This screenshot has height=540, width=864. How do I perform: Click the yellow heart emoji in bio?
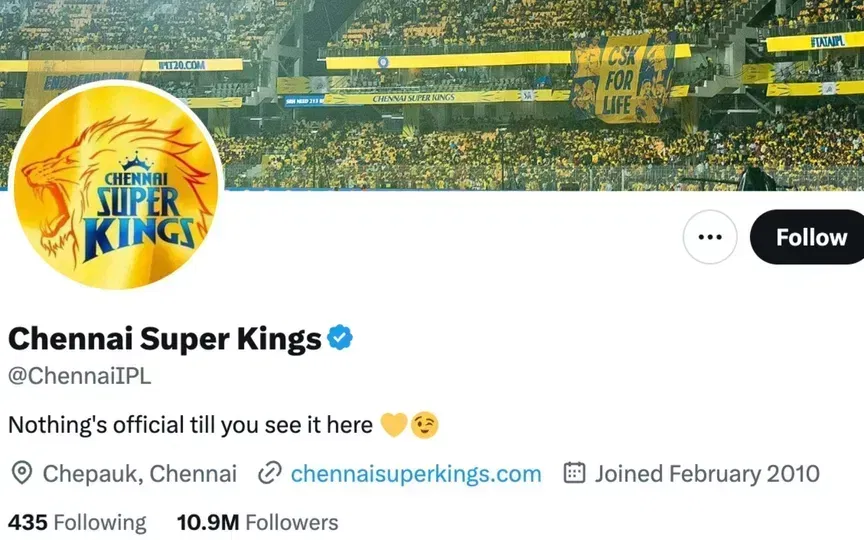[394, 425]
